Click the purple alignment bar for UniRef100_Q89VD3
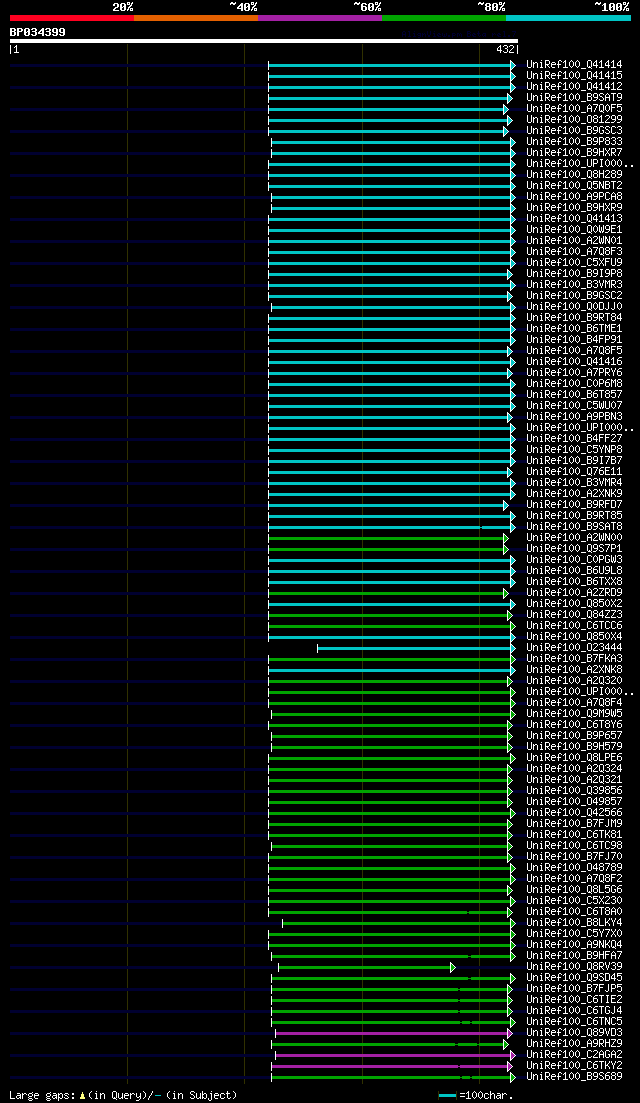Viewport: 640px width, 1103px height. tap(392, 1033)
